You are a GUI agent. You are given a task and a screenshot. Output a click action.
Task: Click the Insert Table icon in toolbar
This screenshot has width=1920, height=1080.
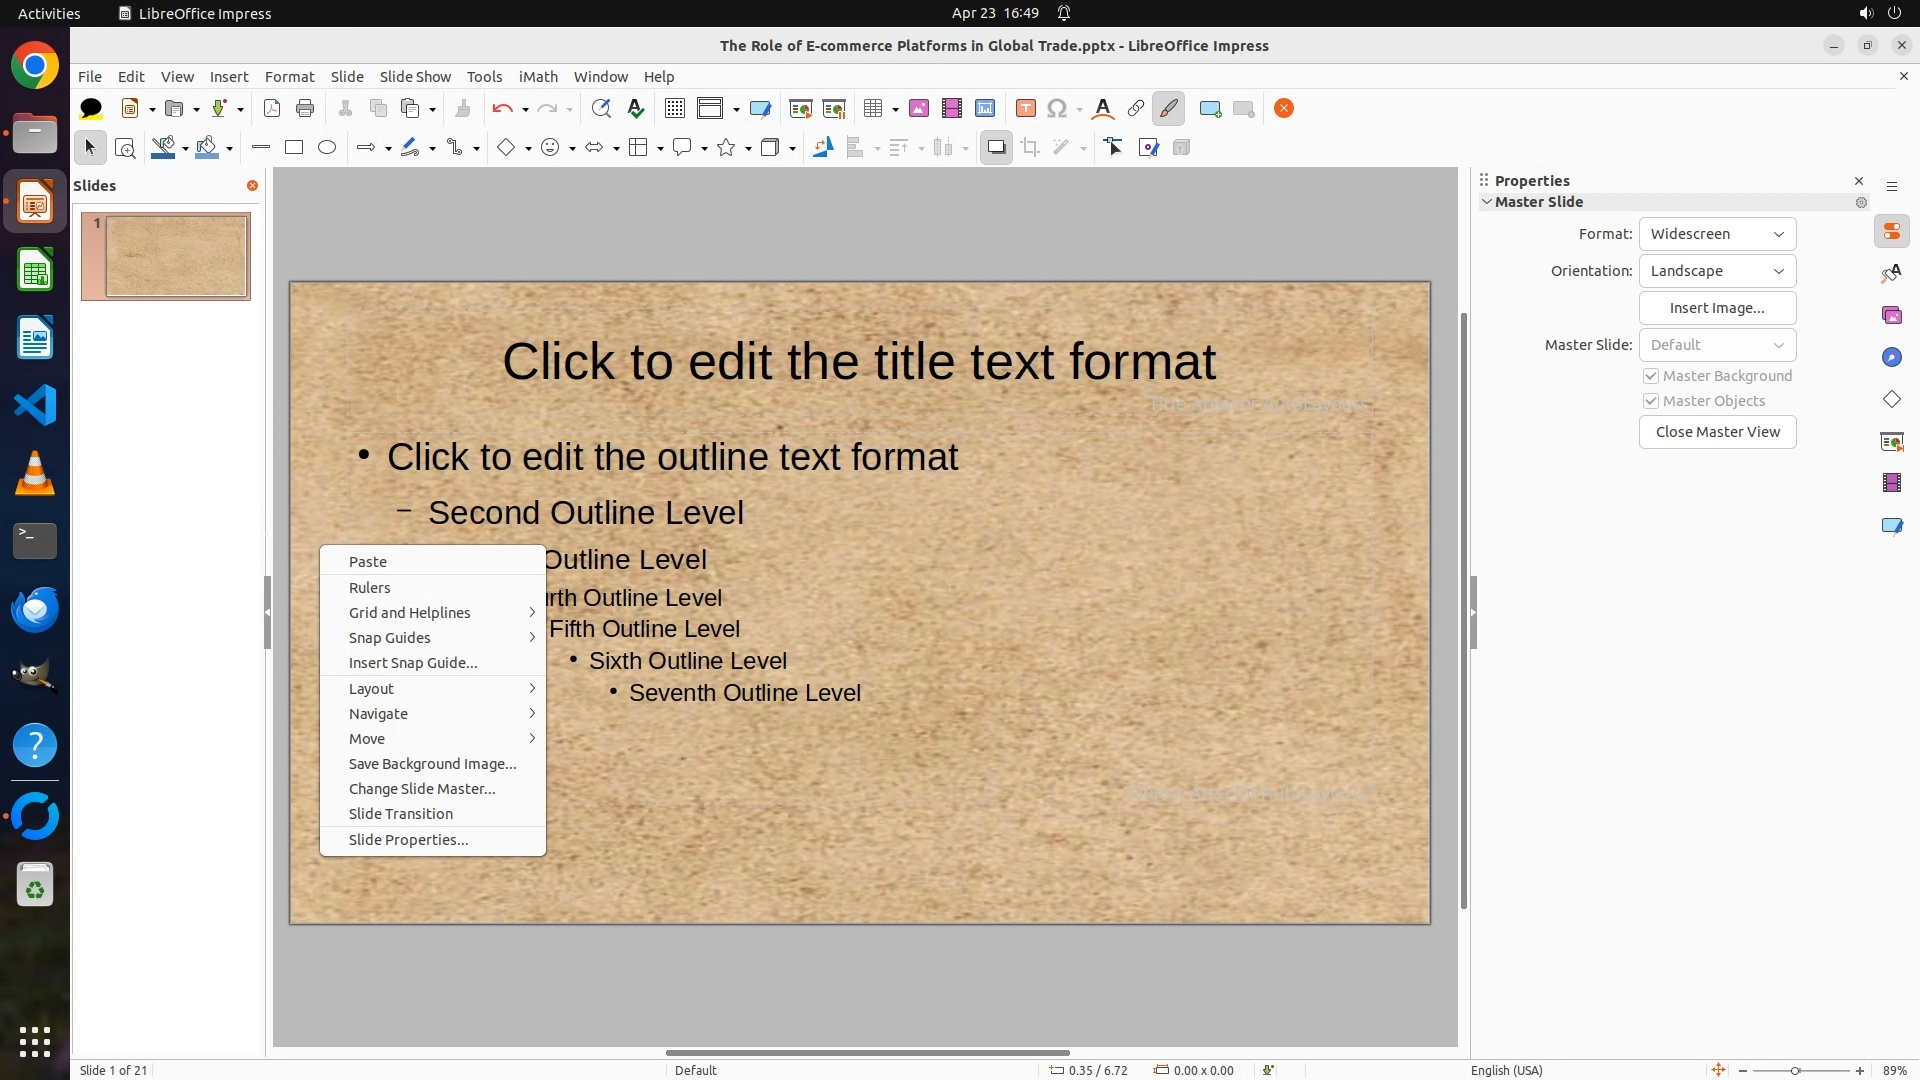click(x=873, y=109)
